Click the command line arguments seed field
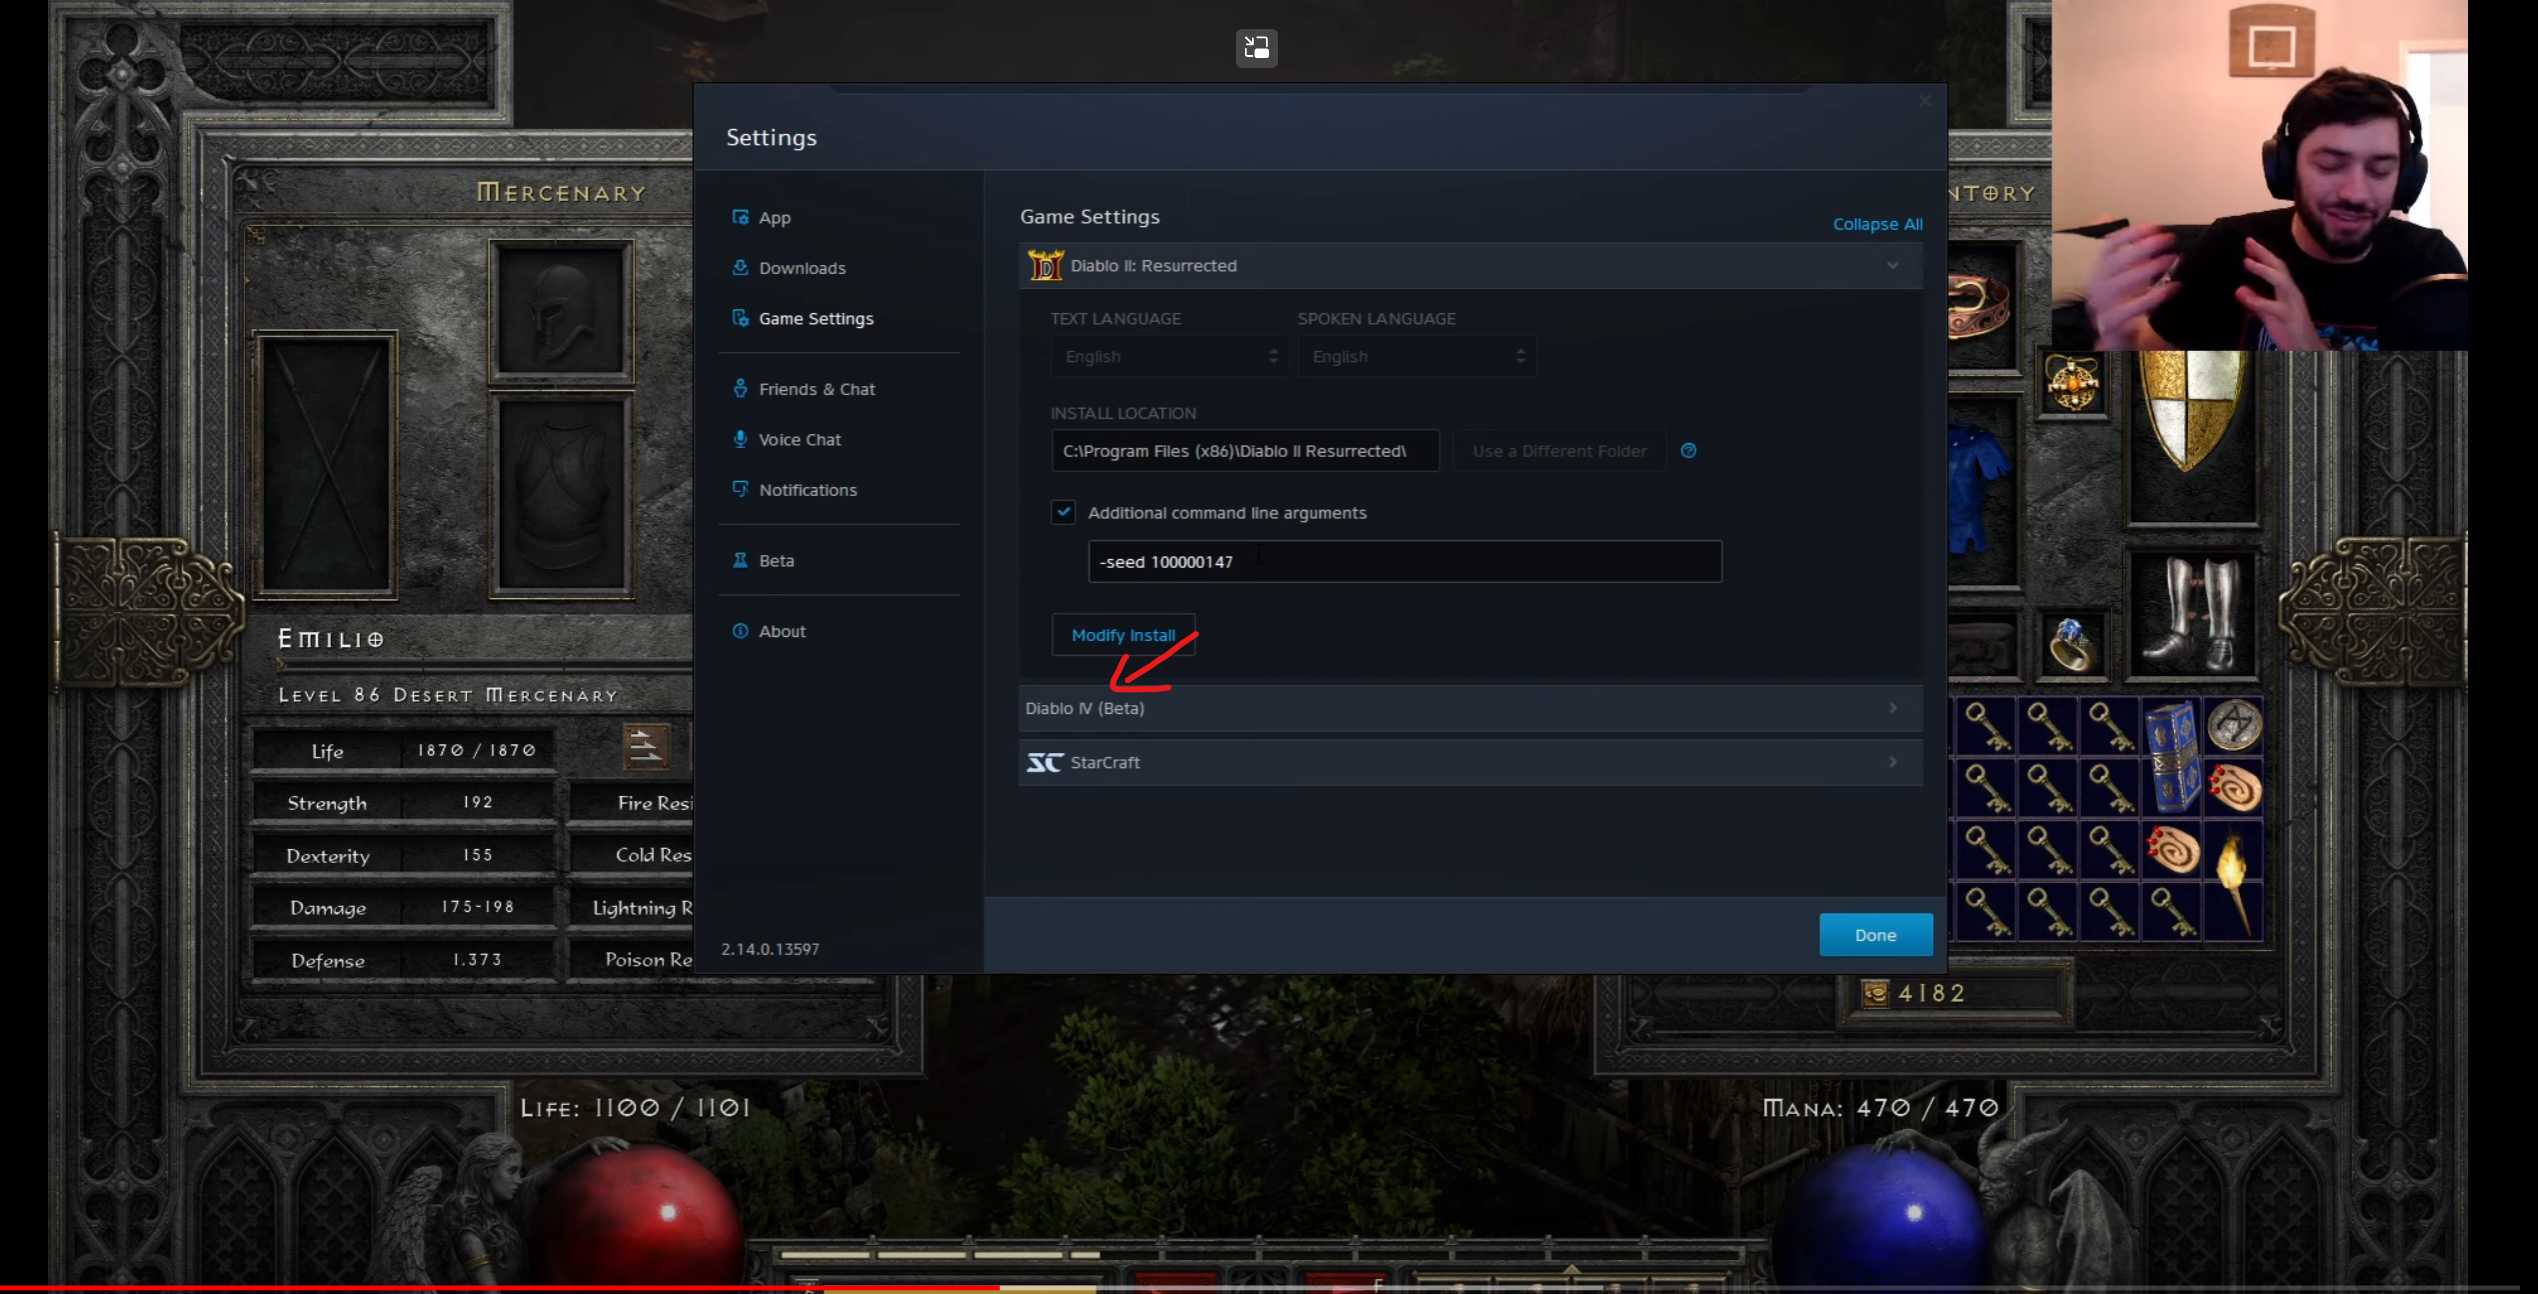 tap(1404, 562)
